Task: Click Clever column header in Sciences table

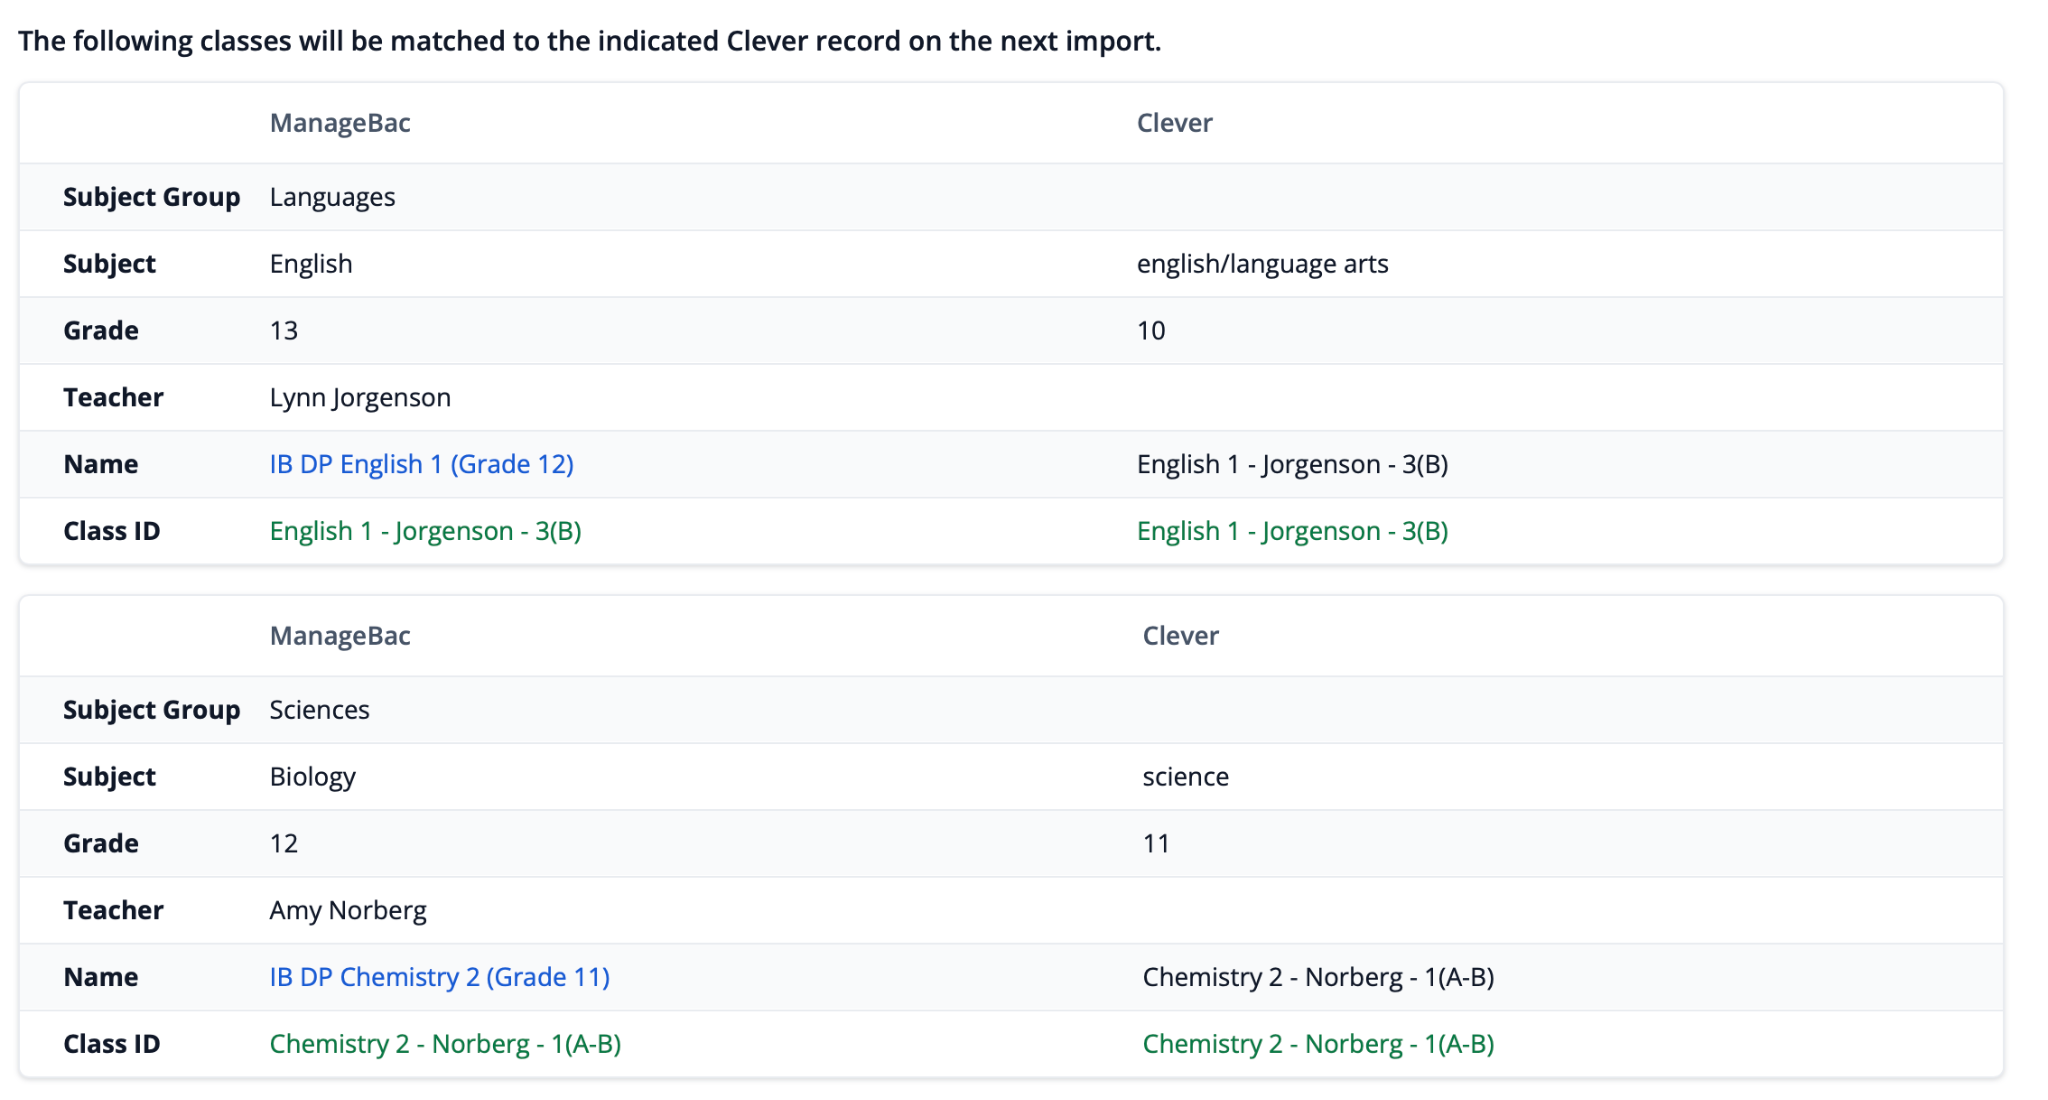Action: [1180, 636]
